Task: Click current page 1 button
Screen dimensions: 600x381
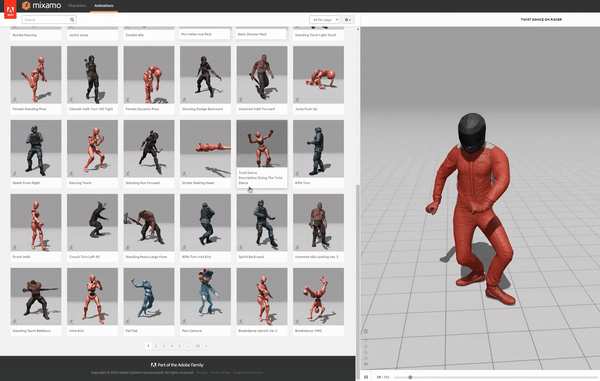Action: [x=148, y=346]
